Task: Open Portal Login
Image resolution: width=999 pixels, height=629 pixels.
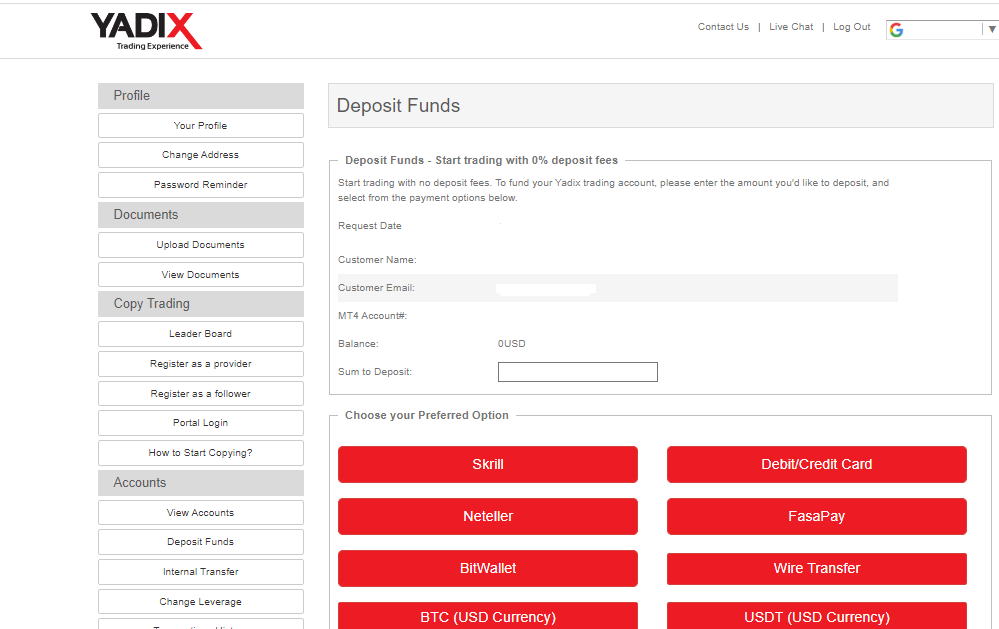Action: 201,423
